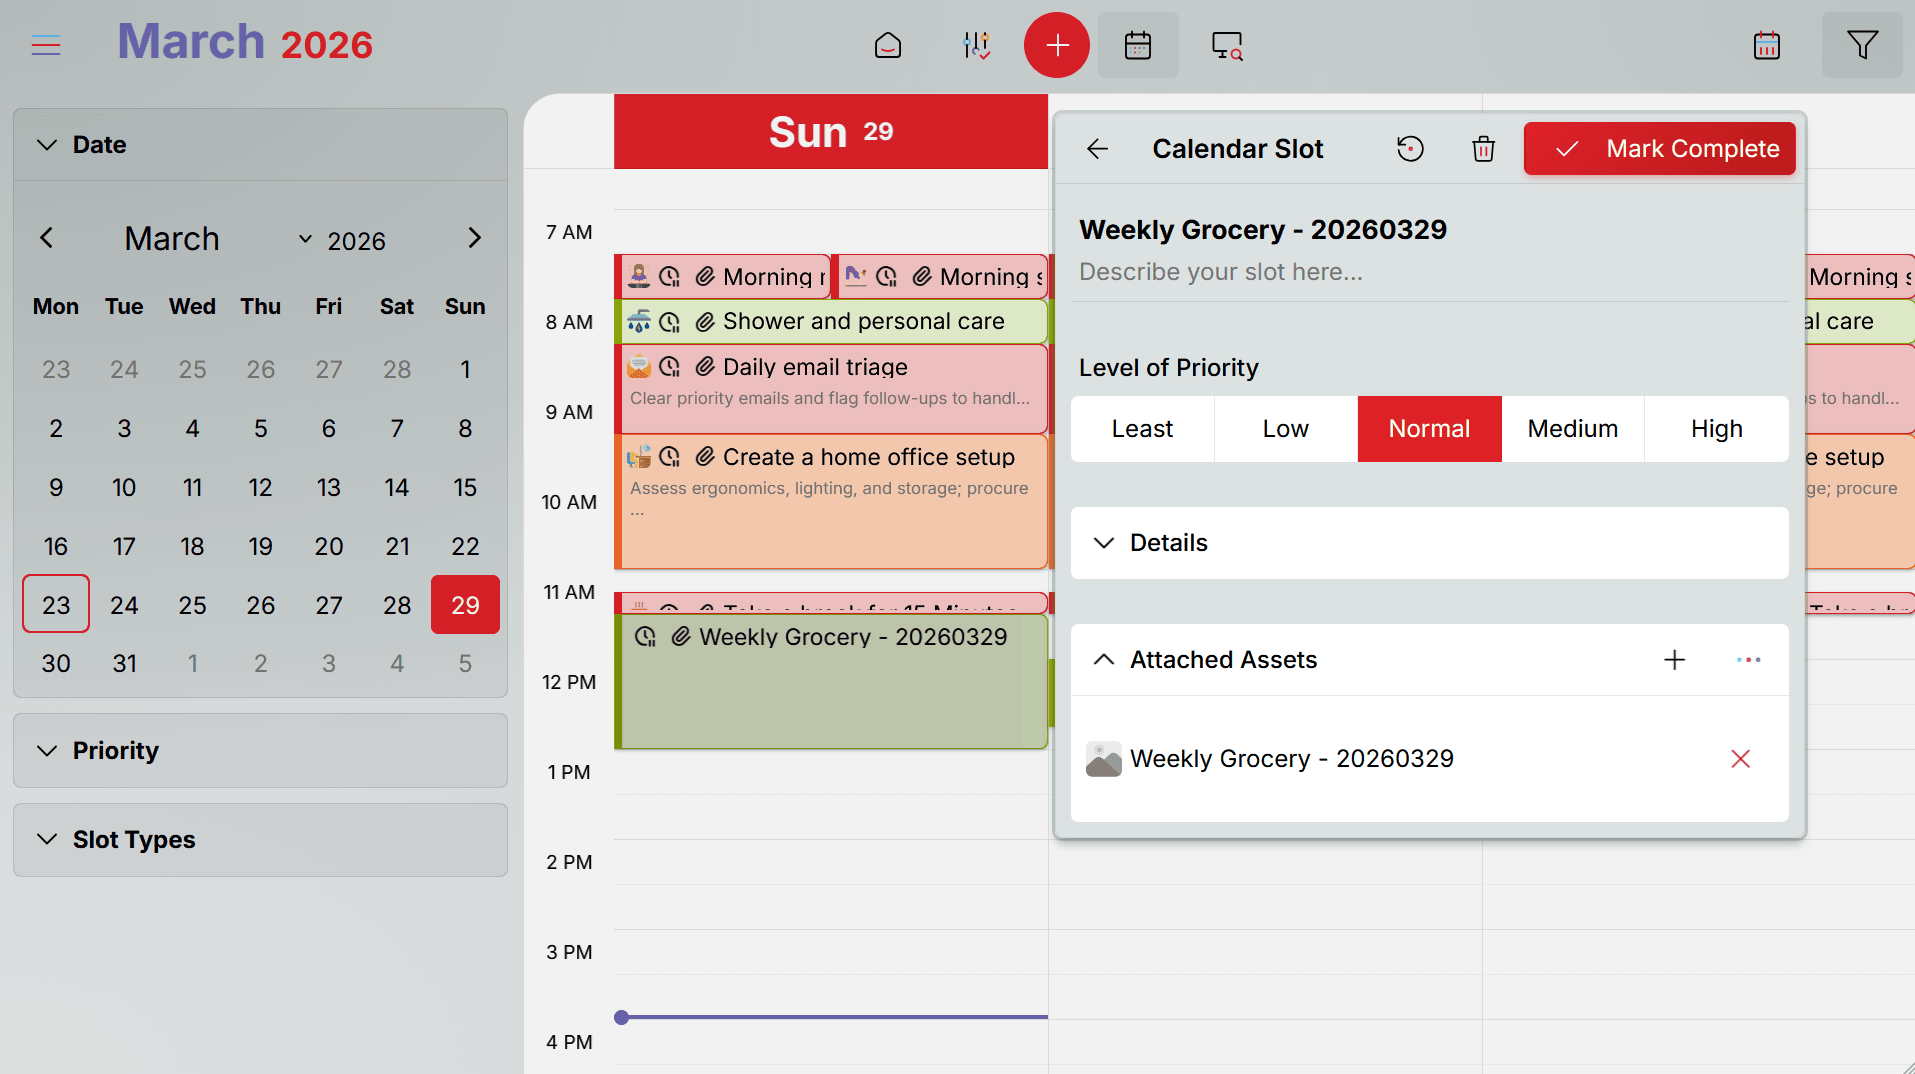Open the filters/settings sliders icon
Image resolution: width=1915 pixels, height=1074 pixels.
tap(976, 45)
